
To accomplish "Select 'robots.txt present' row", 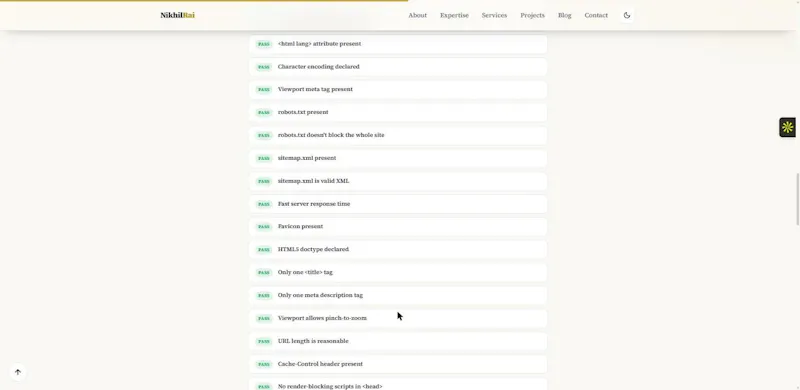I will [x=398, y=112].
